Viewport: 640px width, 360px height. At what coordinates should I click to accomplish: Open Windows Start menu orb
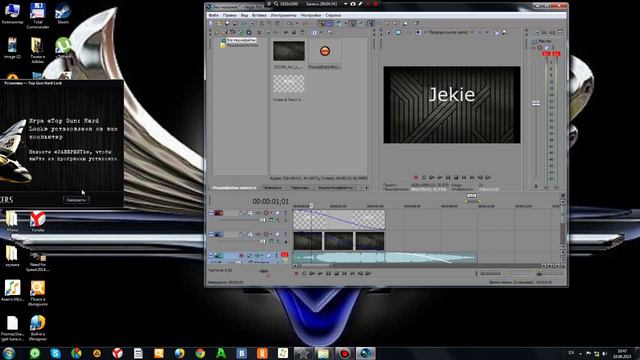tap(9, 353)
